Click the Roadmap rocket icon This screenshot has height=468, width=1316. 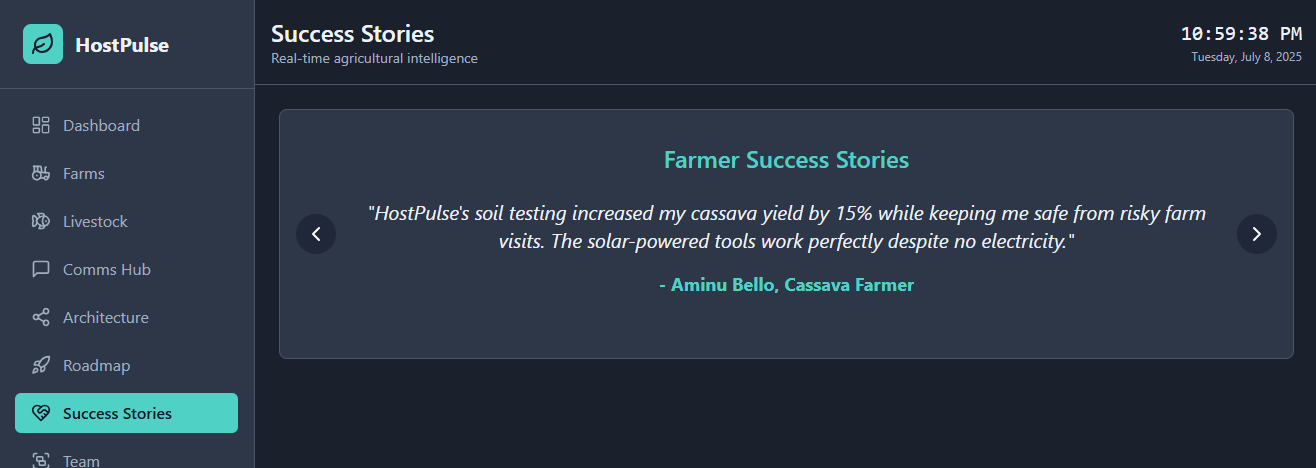(41, 365)
